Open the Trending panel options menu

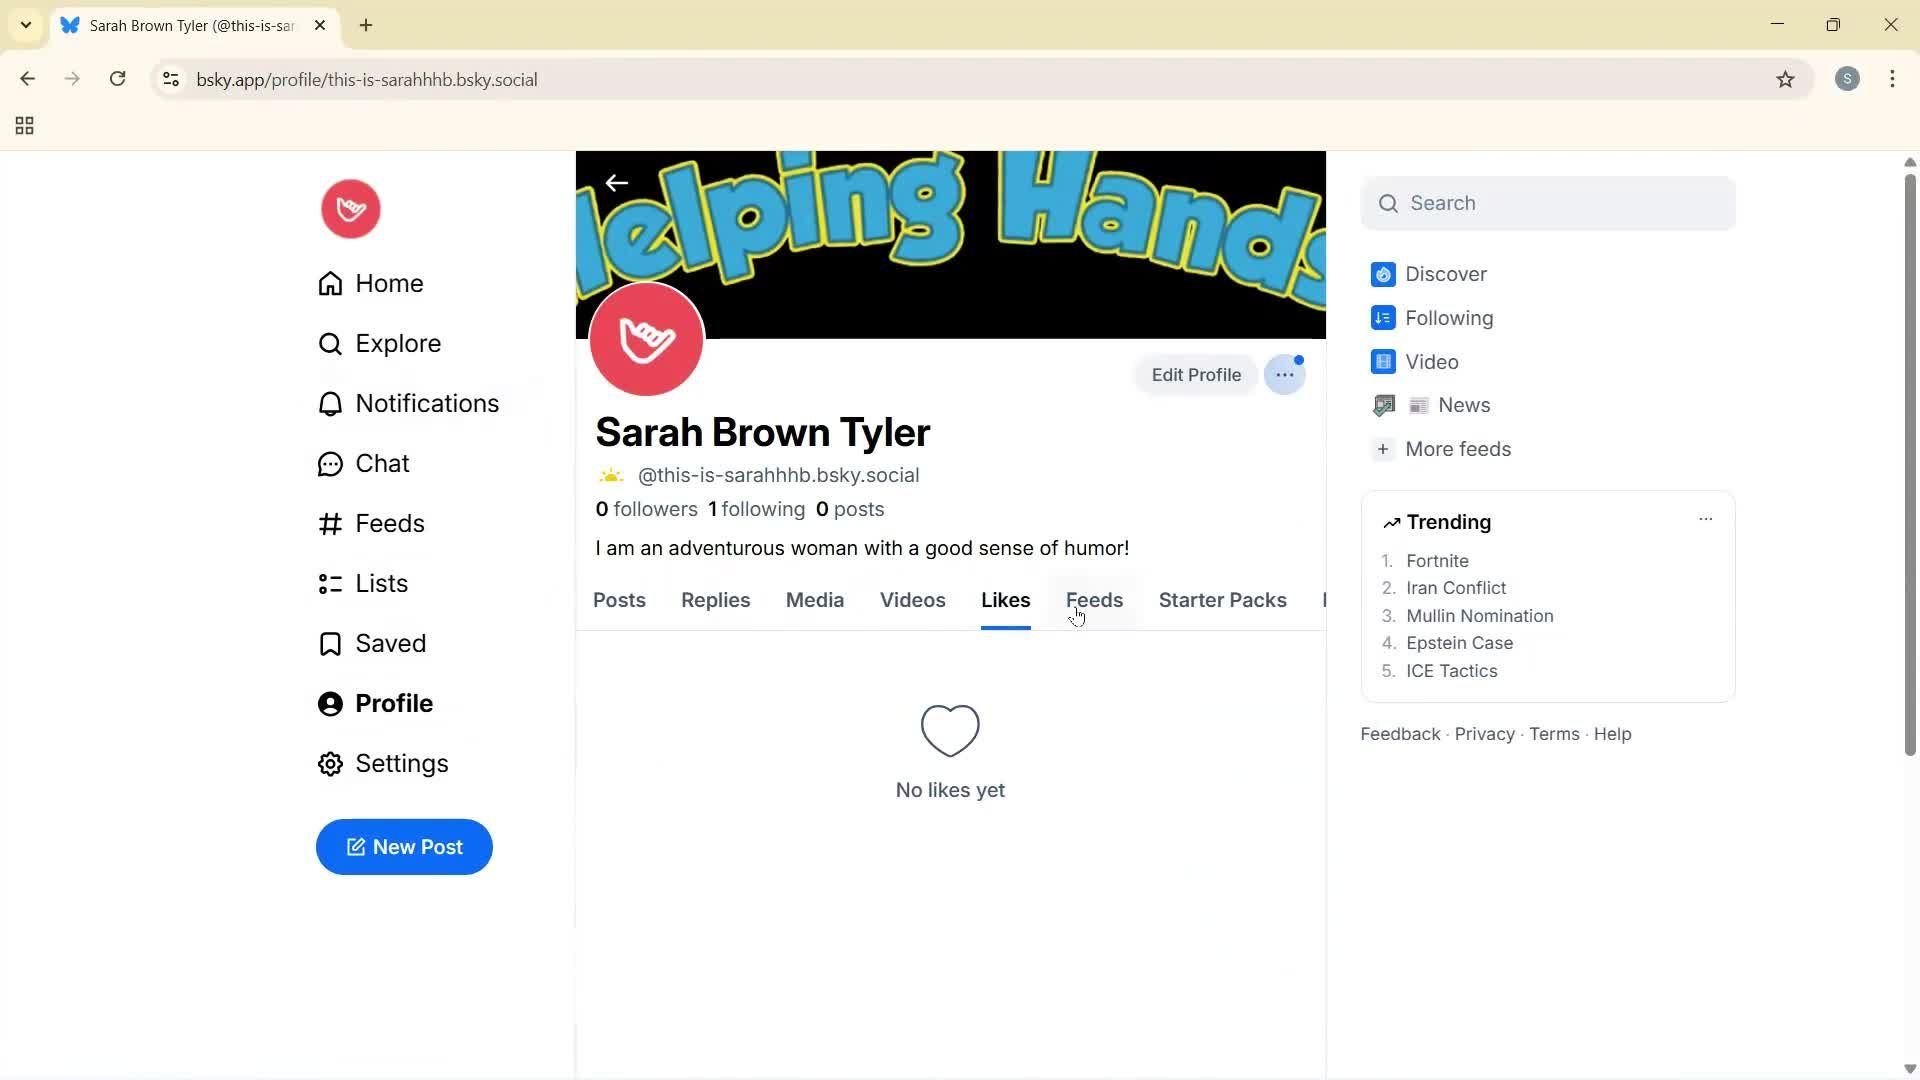click(x=1706, y=519)
